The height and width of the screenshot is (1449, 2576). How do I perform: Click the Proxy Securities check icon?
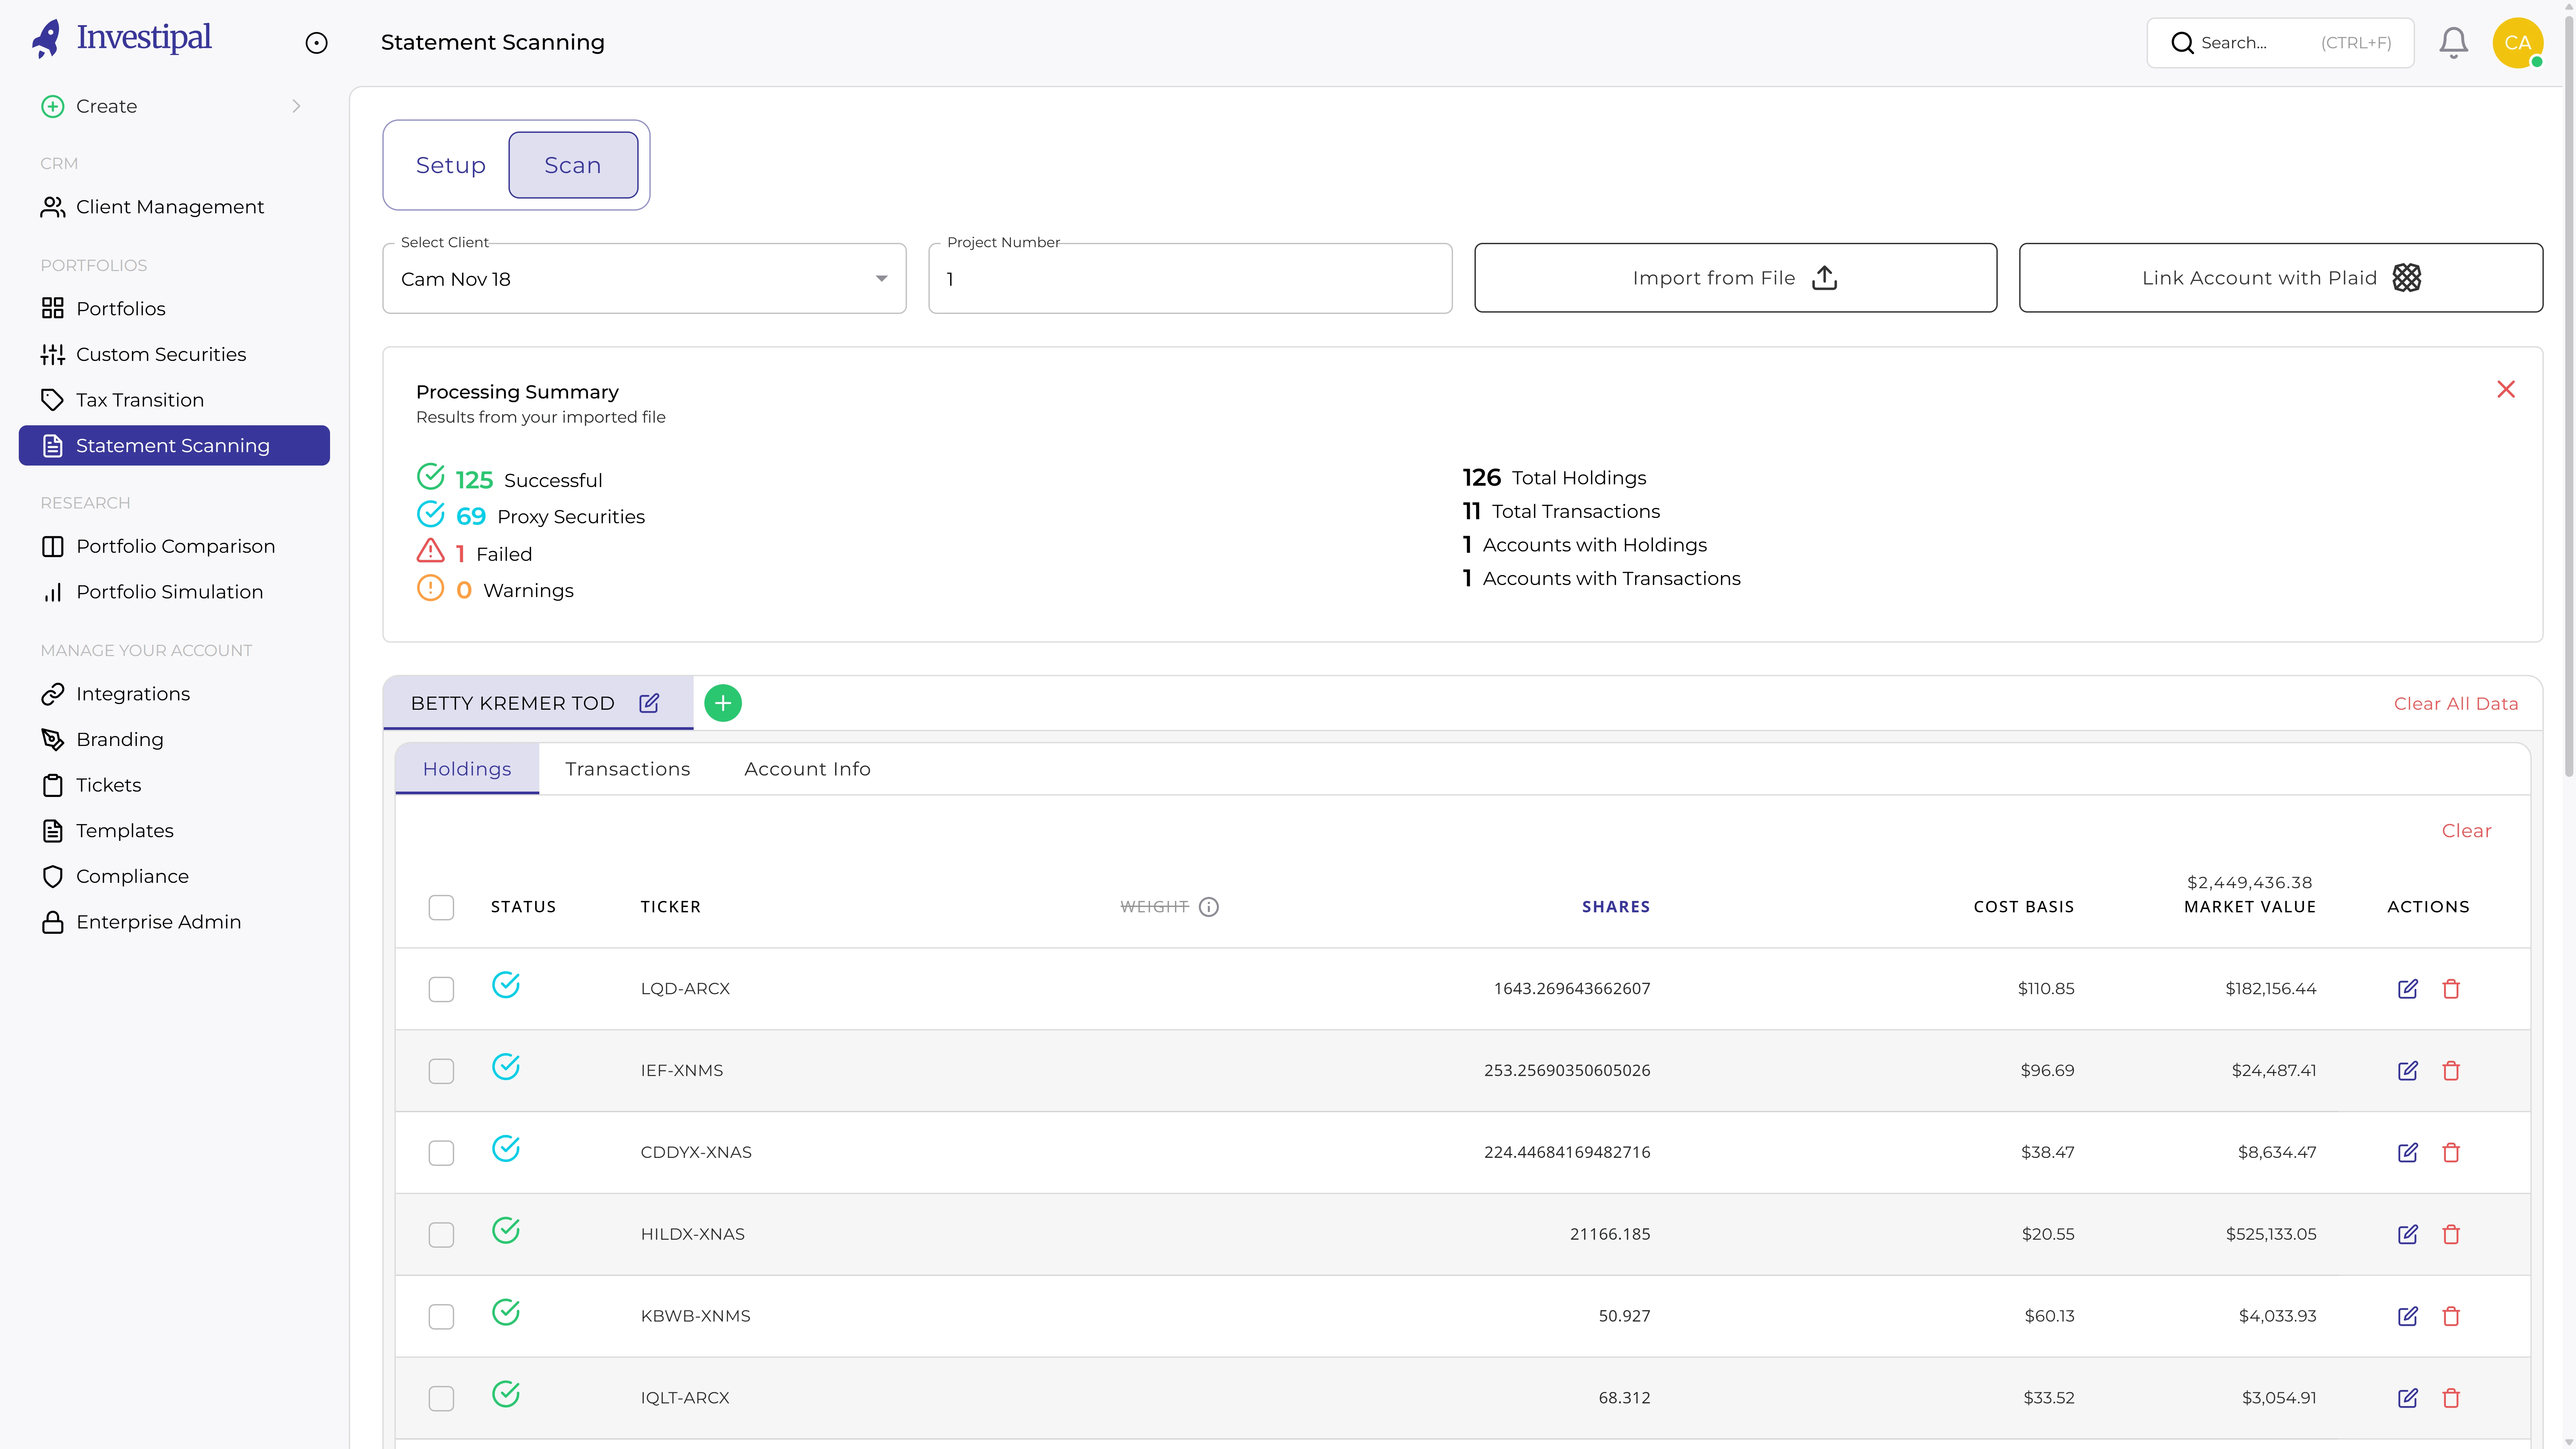click(430, 514)
